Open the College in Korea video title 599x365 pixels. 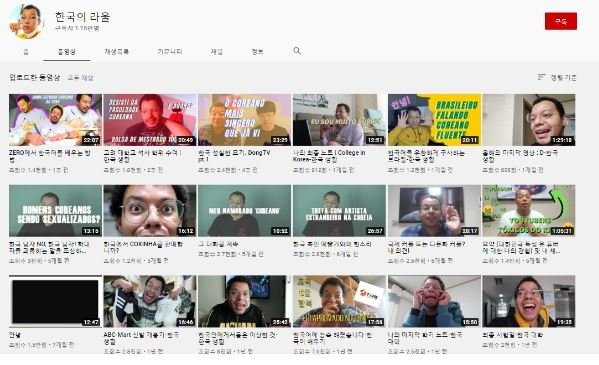(x=329, y=156)
